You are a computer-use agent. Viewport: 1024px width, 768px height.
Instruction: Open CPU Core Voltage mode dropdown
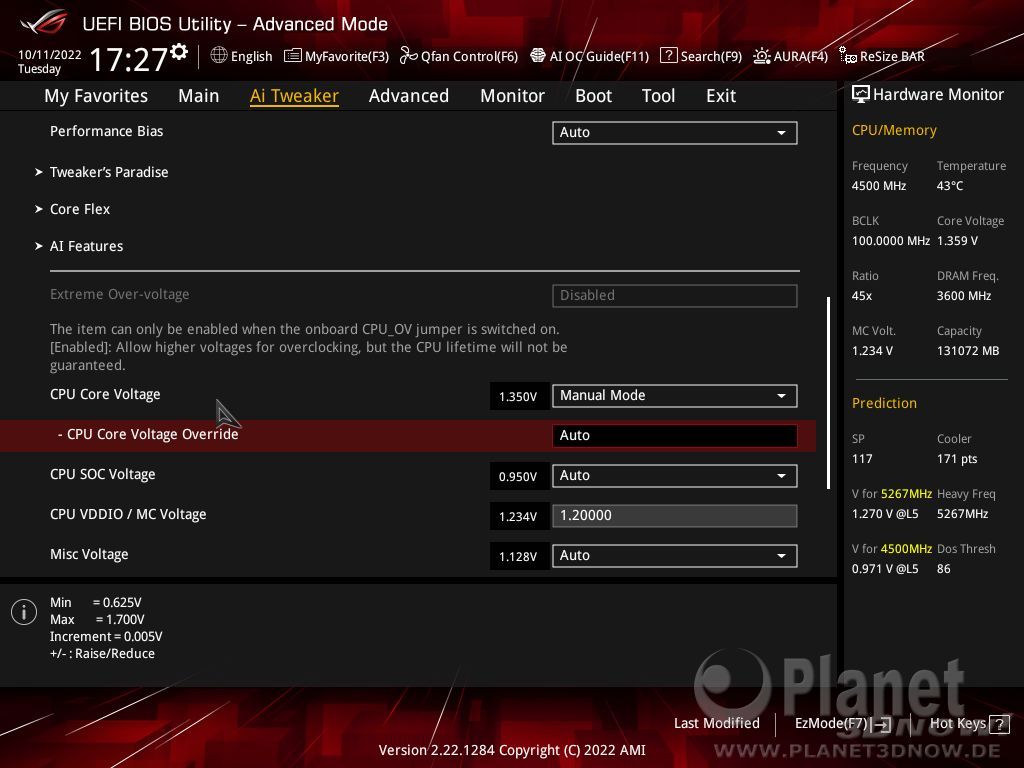coord(675,396)
